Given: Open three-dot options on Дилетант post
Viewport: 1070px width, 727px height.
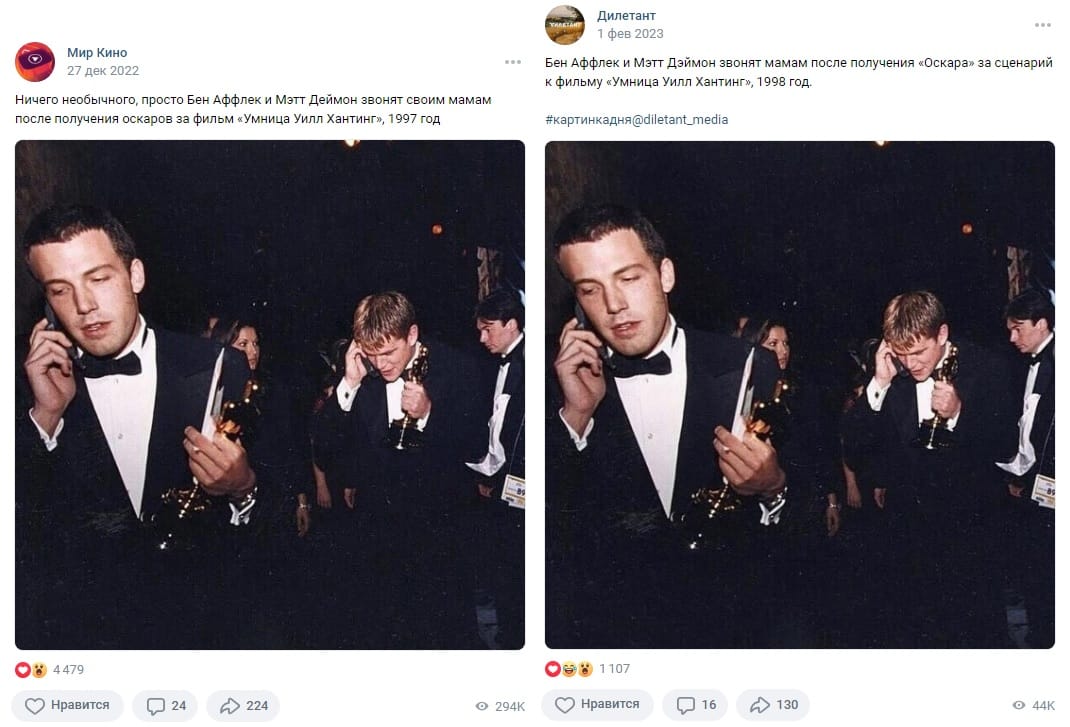Looking at the screenshot, I should [x=1043, y=25].
